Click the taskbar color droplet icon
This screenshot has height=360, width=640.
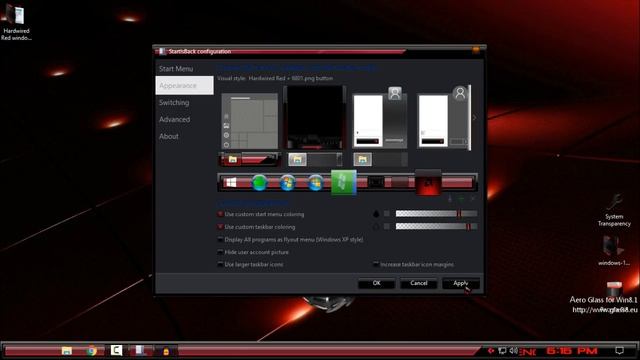tap(376, 227)
